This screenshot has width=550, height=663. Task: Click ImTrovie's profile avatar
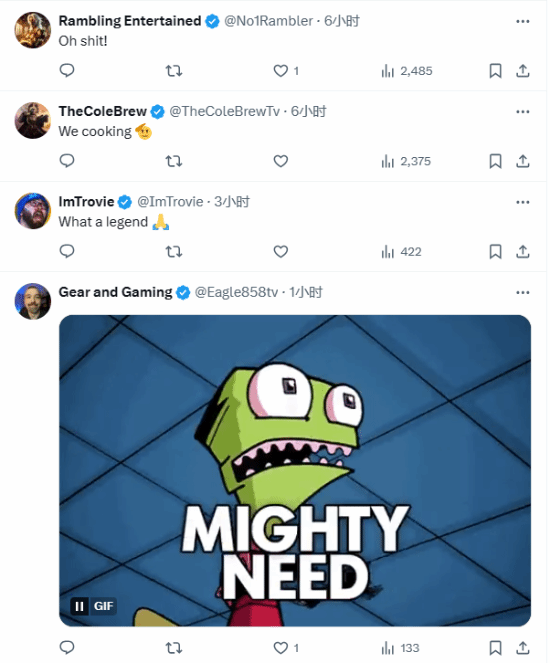[33, 211]
